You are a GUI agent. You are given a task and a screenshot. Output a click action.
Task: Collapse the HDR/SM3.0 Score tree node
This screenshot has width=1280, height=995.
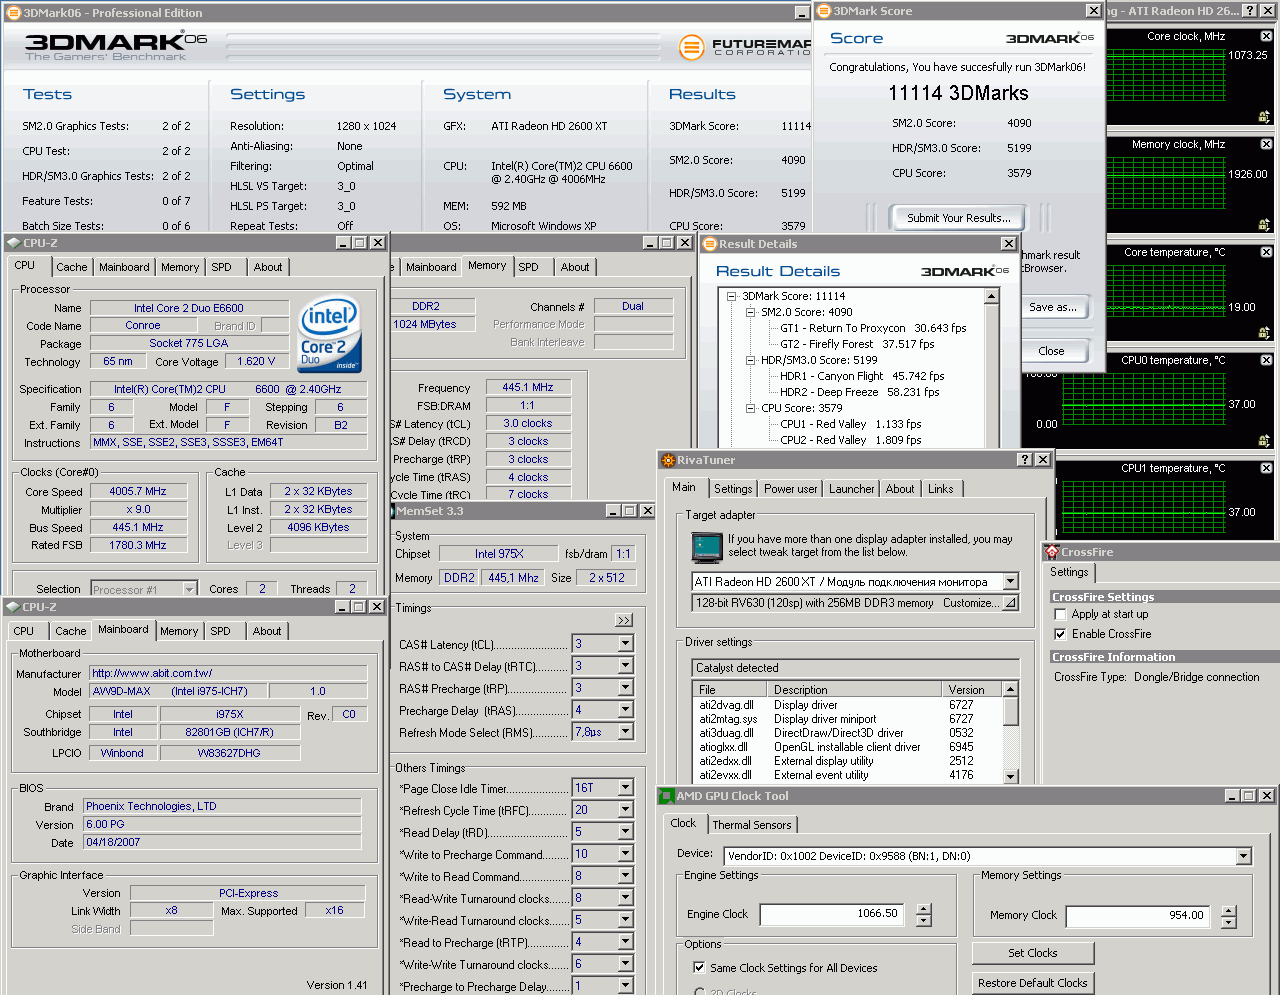click(x=751, y=360)
